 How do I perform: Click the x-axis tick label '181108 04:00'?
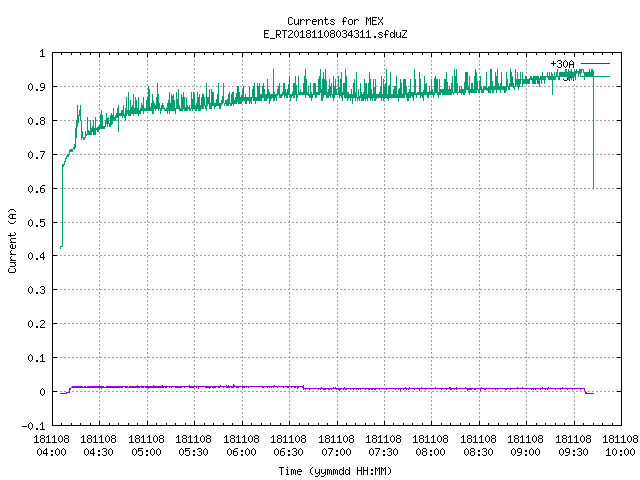pos(51,446)
